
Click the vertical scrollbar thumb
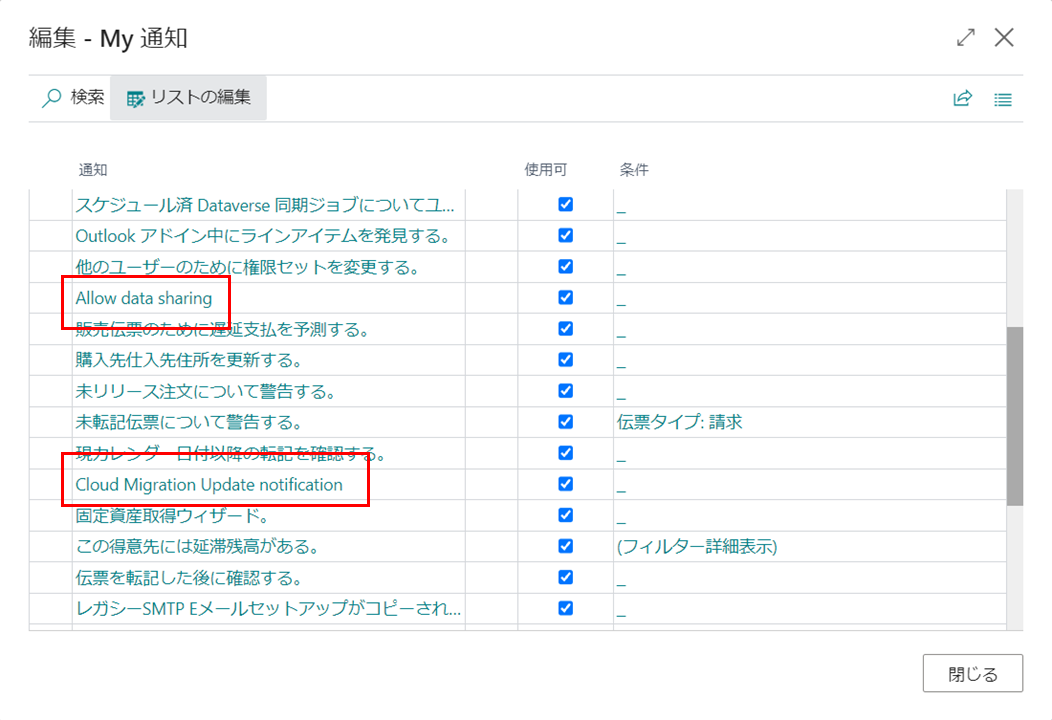pyautogui.click(x=1015, y=416)
